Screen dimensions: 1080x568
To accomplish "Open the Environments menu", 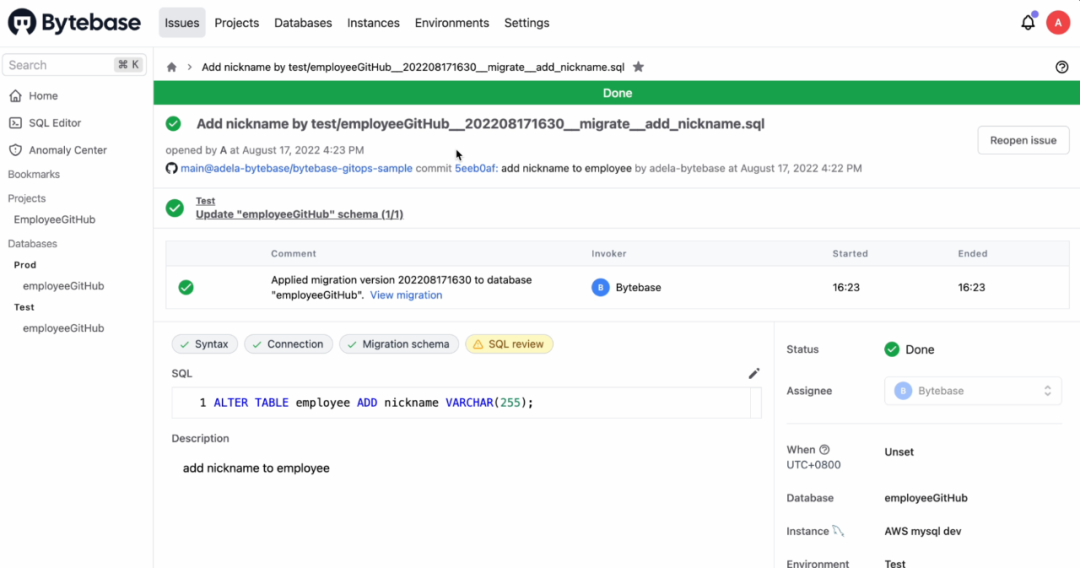I will pos(452,23).
